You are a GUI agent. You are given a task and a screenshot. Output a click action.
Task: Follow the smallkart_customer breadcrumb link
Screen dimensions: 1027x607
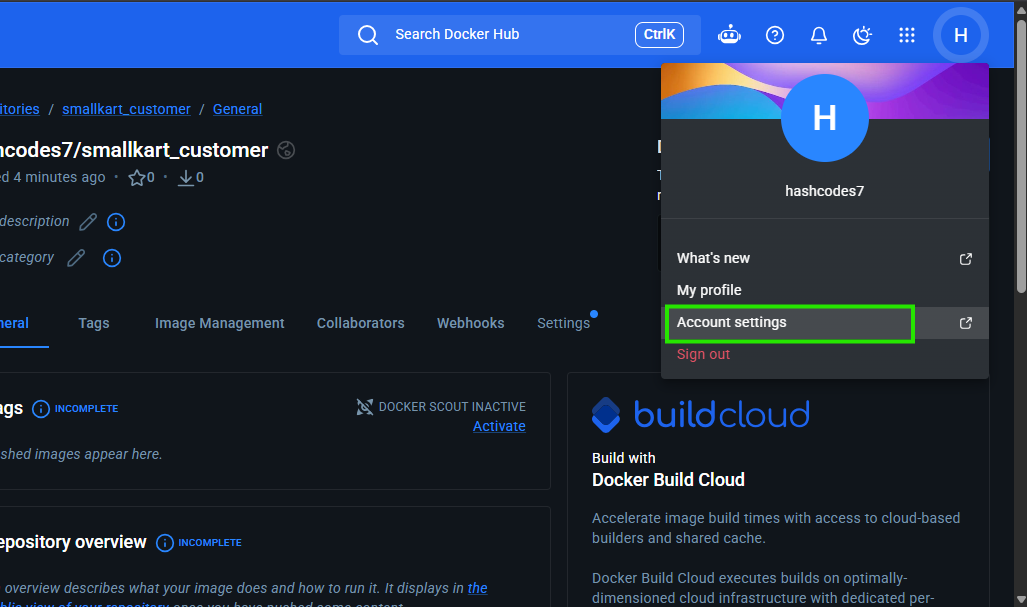pos(126,109)
